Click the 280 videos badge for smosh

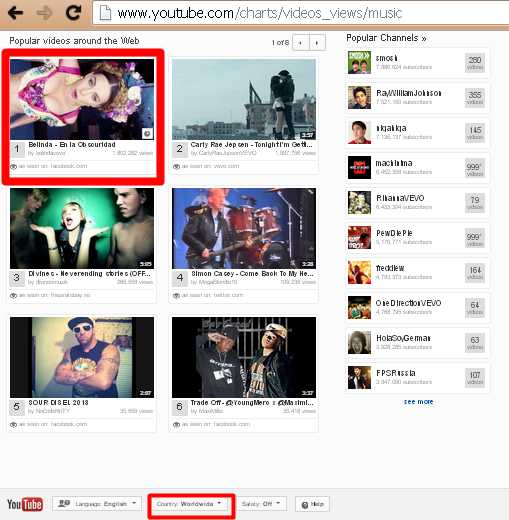click(x=475, y=62)
